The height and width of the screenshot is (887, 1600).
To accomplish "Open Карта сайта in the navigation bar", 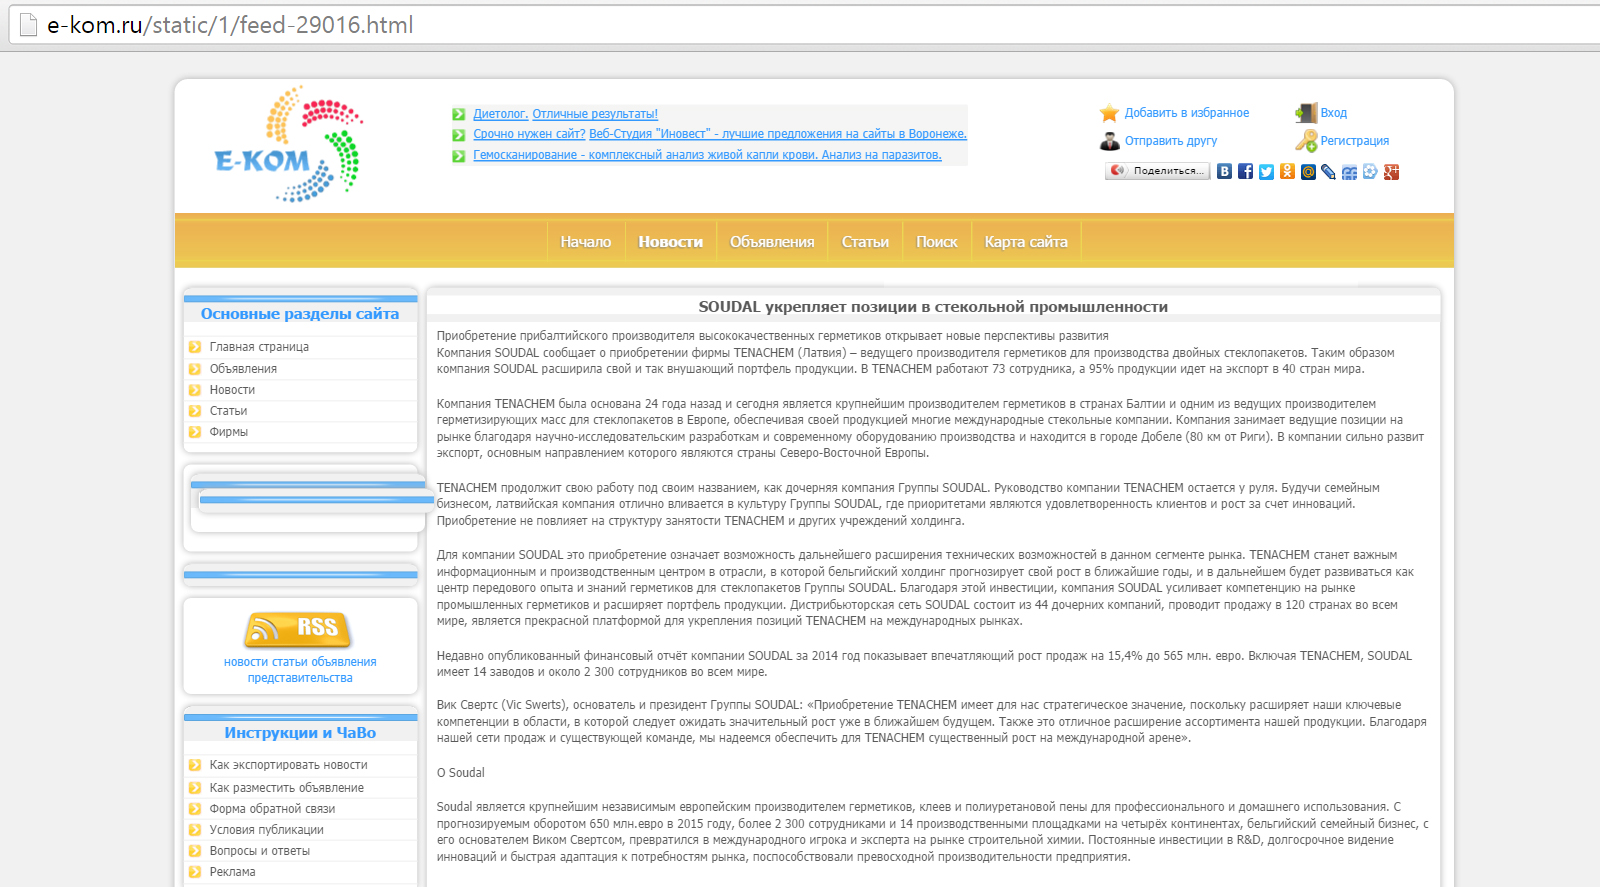I will coord(1026,242).
